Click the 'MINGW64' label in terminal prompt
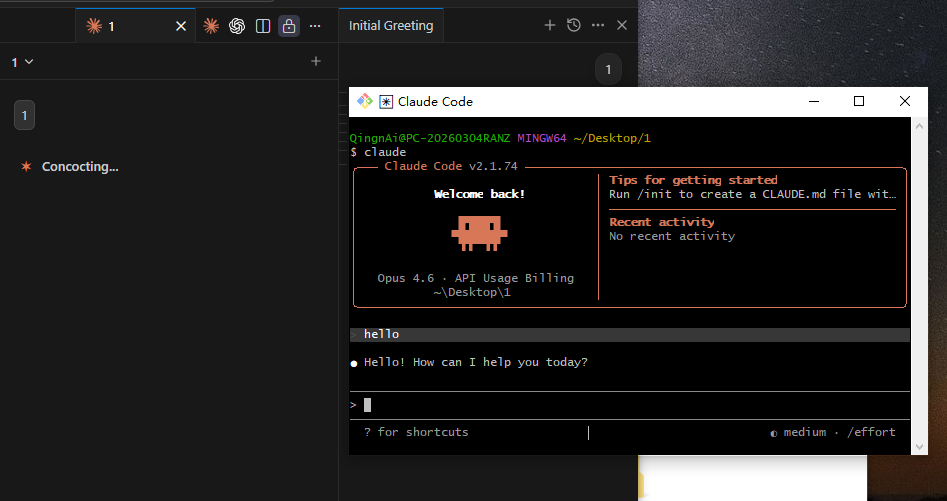This screenshot has width=947, height=501. click(x=542, y=138)
